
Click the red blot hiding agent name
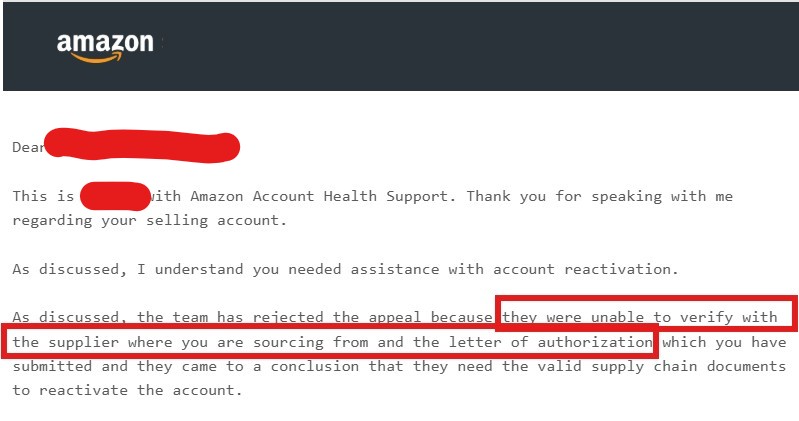[115, 196]
